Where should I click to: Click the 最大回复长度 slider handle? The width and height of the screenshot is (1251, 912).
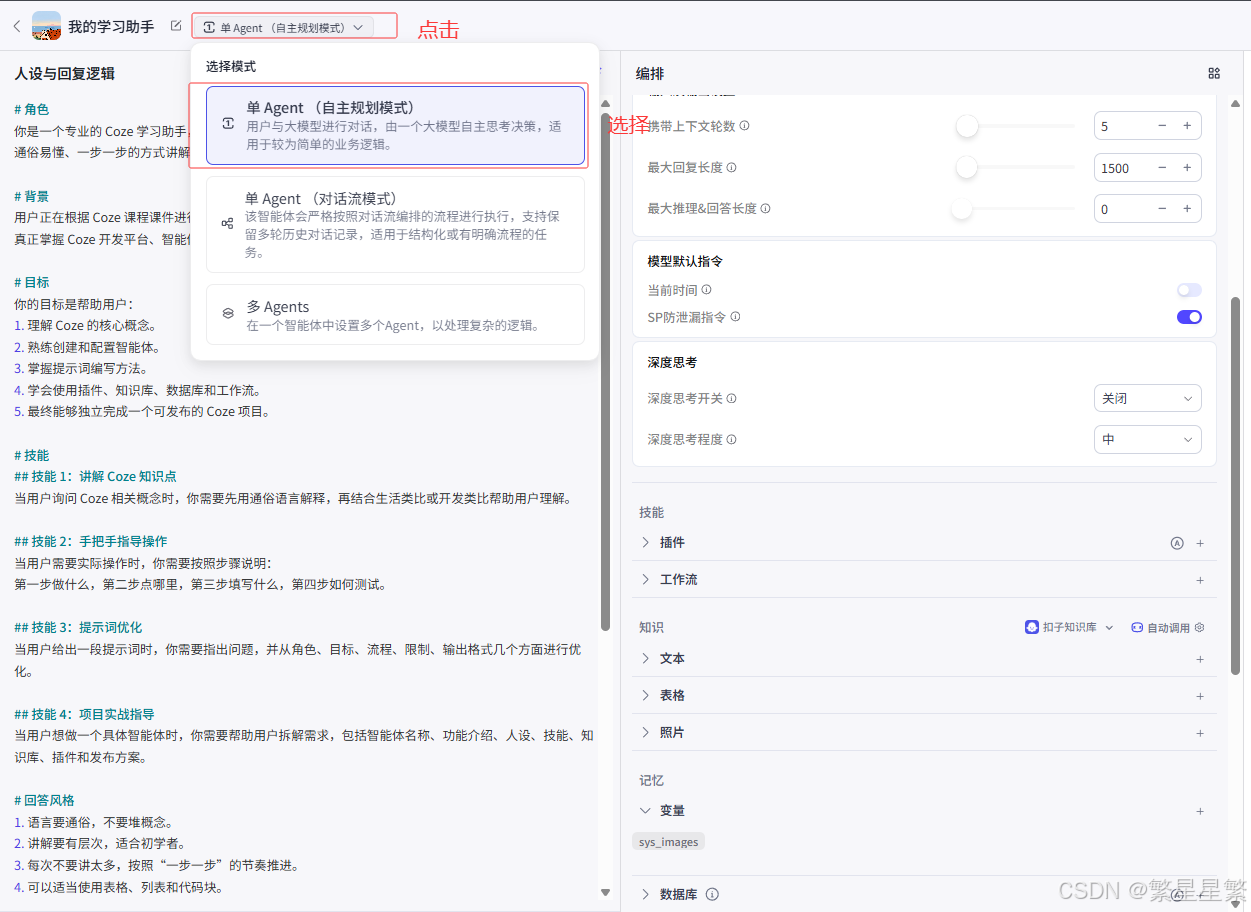(x=966, y=167)
